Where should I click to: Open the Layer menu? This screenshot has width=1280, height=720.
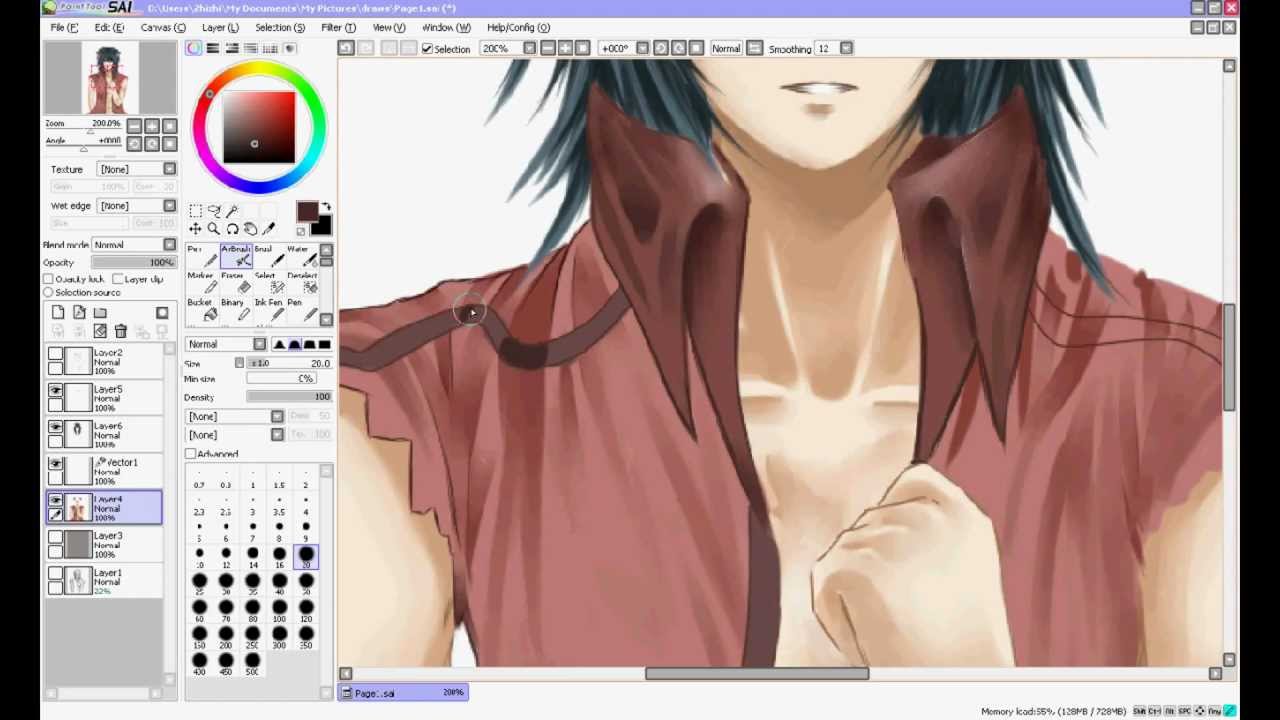pos(220,27)
